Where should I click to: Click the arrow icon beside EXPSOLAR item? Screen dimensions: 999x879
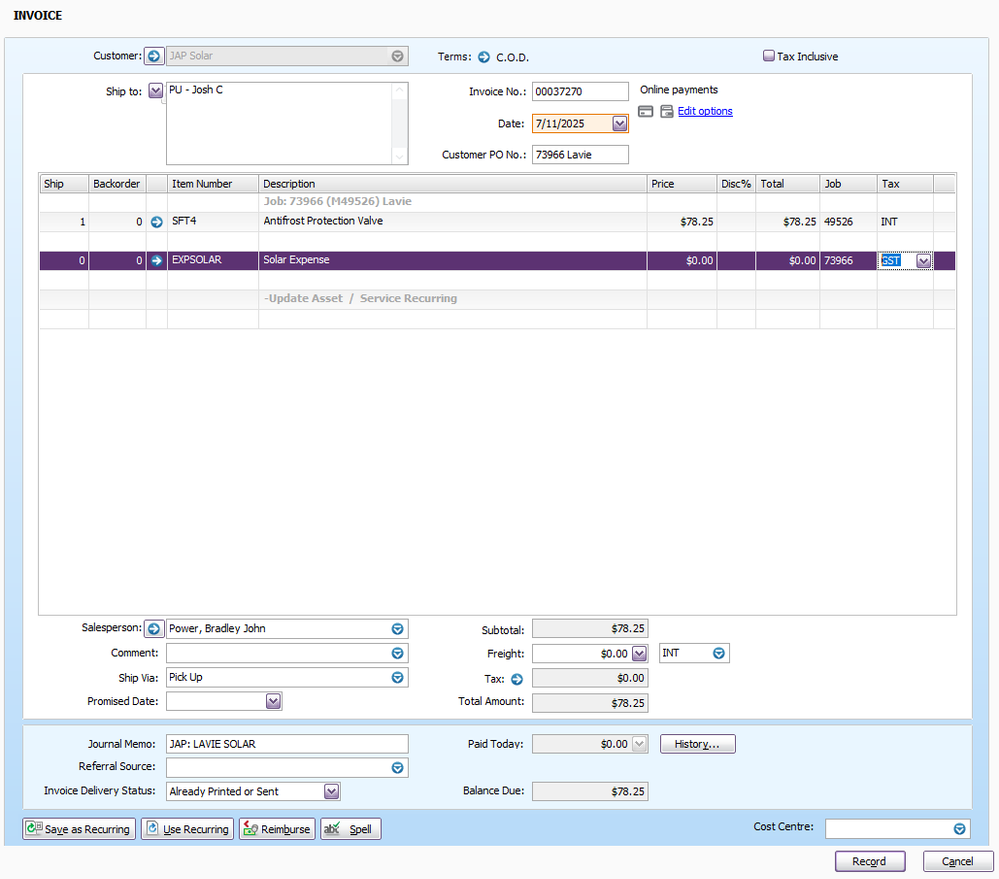pyautogui.click(x=156, y=261)
